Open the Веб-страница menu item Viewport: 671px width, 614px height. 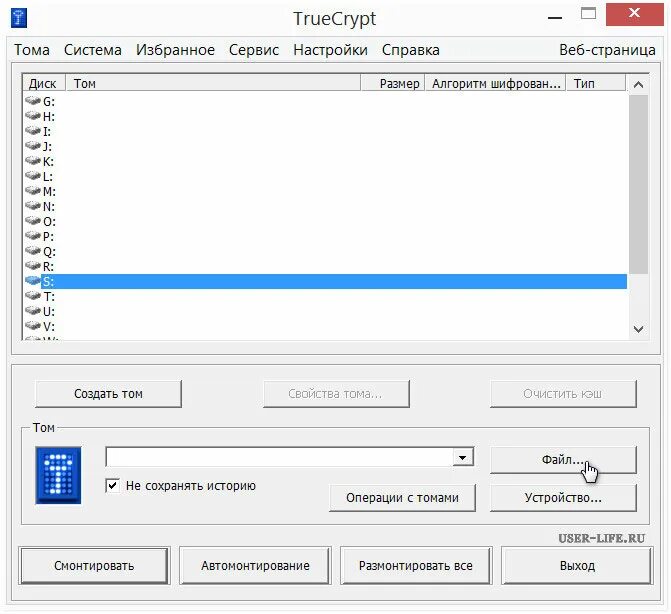tap(607, 50)
